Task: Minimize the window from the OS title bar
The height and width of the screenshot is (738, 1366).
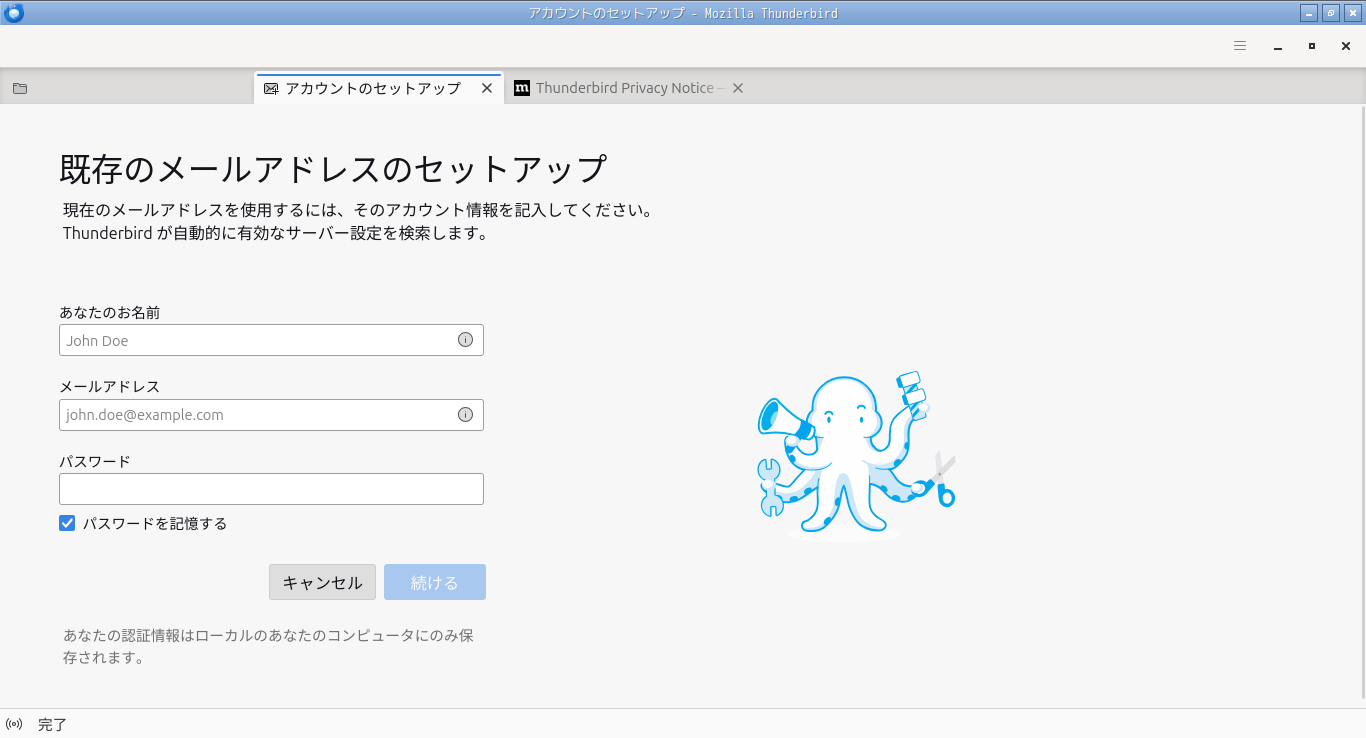Action: (x=1309, y=13)
